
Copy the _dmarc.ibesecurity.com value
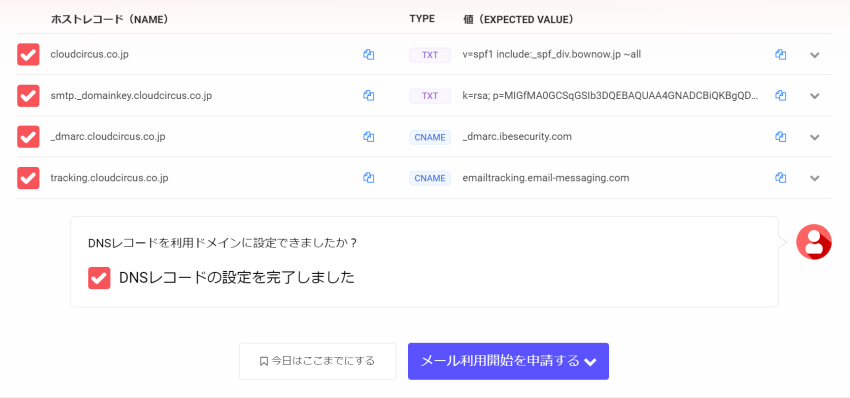(781, 137)
